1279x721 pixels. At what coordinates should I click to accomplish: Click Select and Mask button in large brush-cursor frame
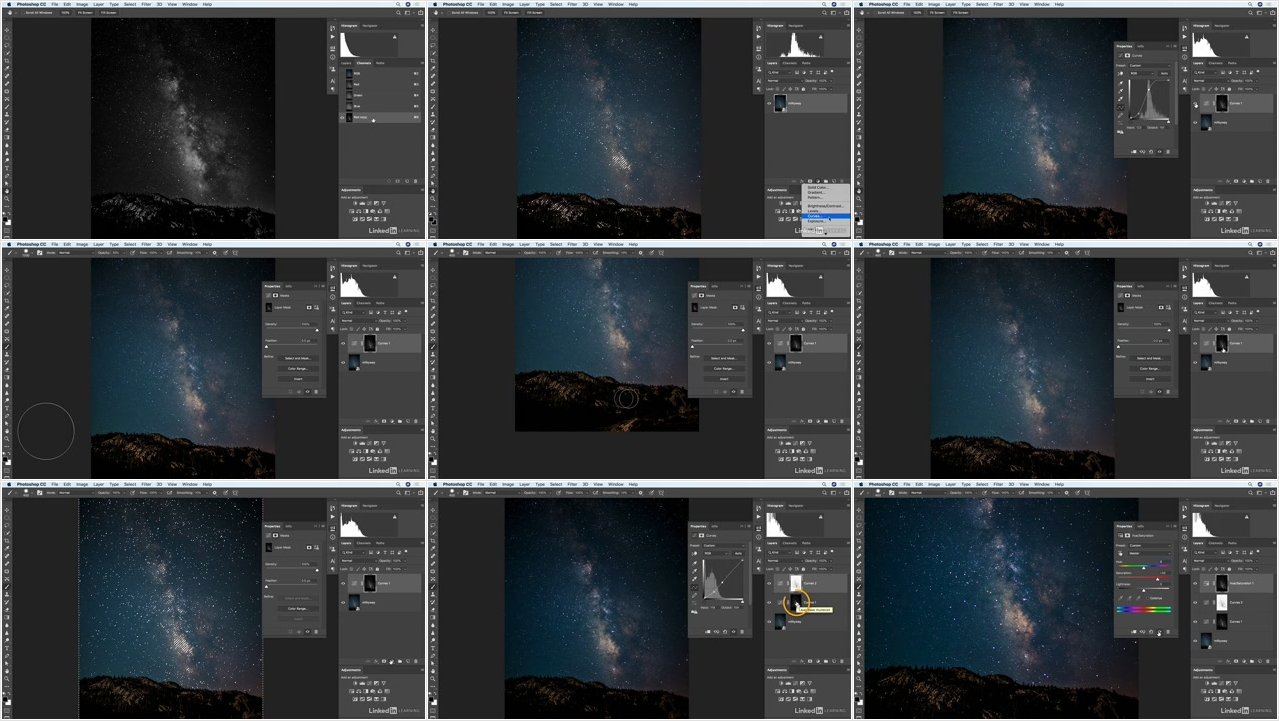click(298, 358)
